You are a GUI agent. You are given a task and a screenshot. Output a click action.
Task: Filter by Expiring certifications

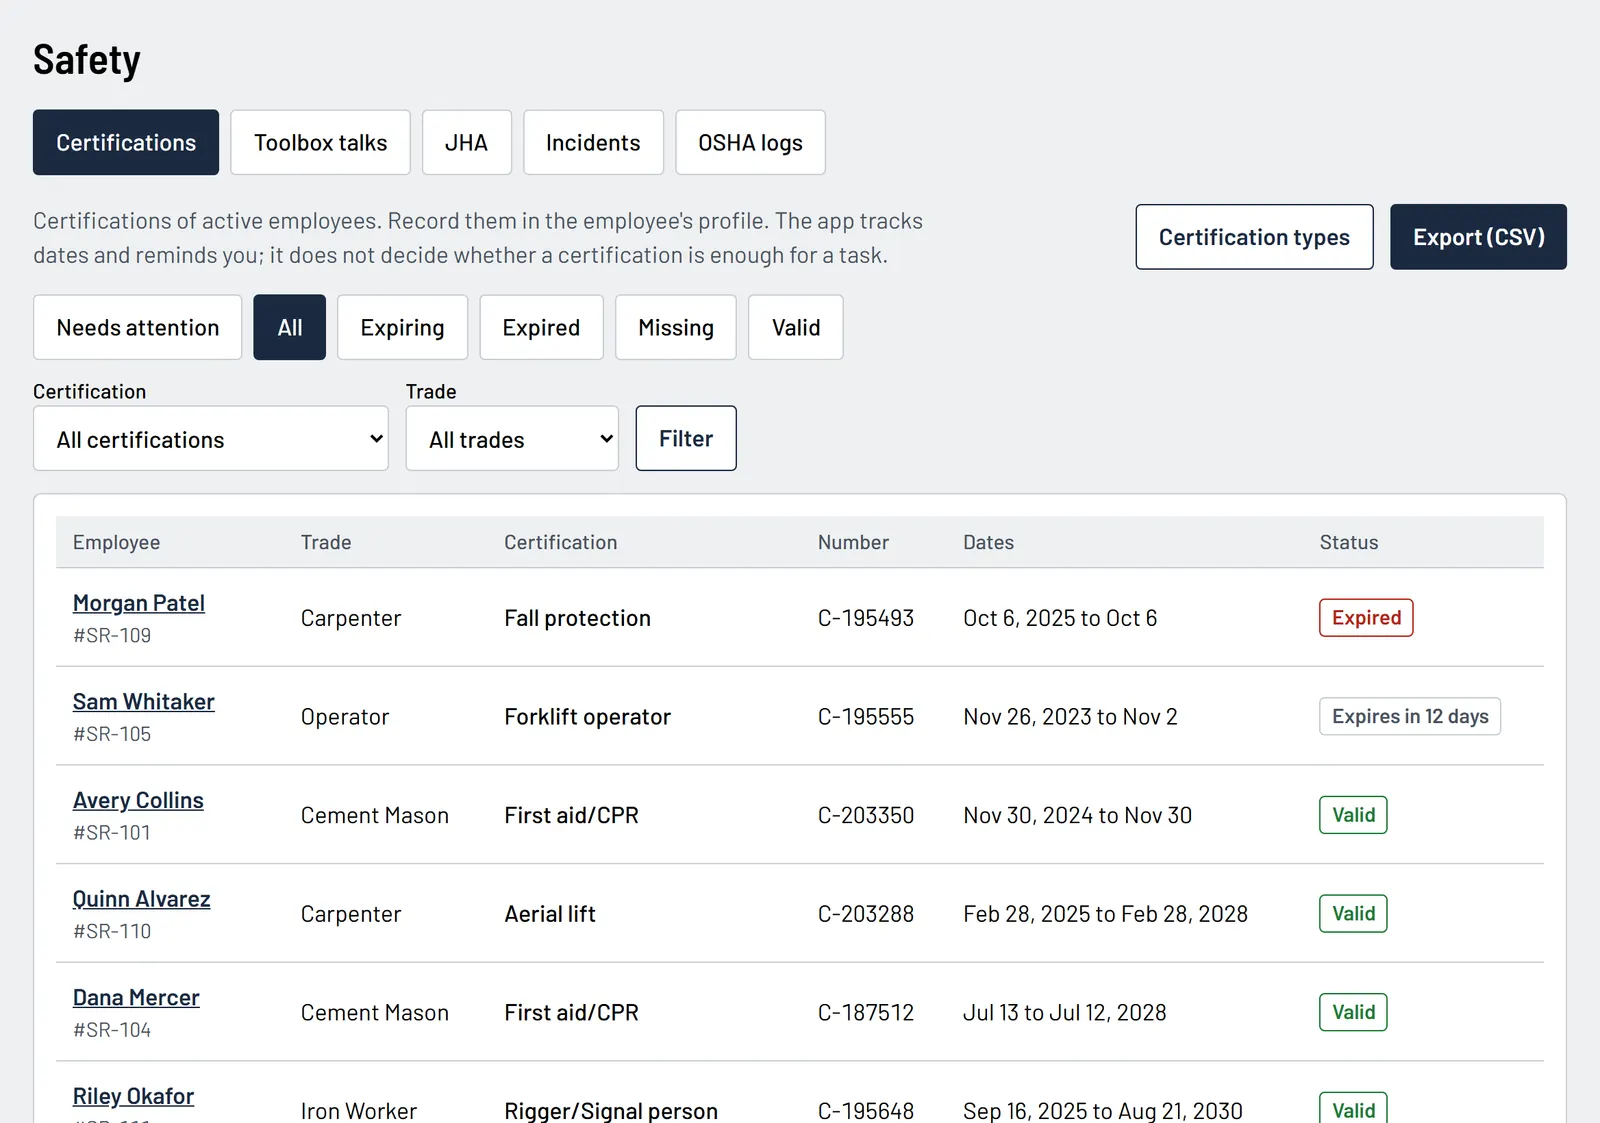402,327
